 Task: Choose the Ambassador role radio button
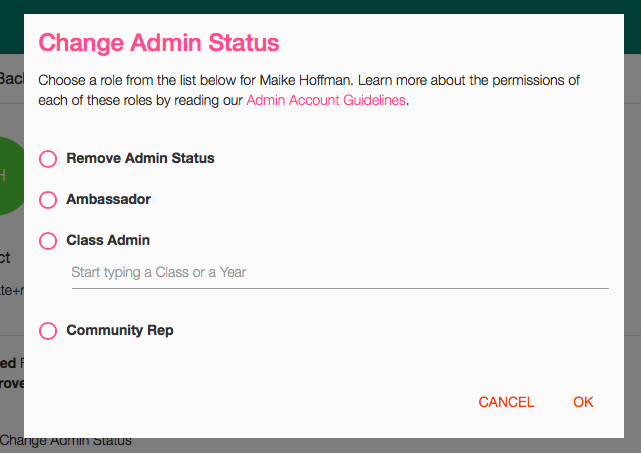[x=48, y=200]
